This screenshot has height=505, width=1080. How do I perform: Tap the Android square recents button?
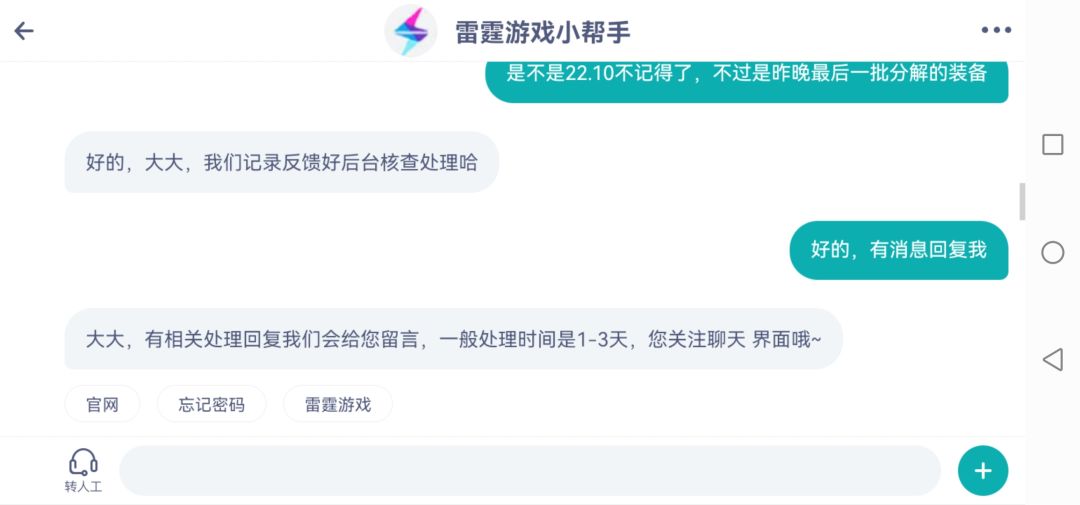tap(1052, 145)
